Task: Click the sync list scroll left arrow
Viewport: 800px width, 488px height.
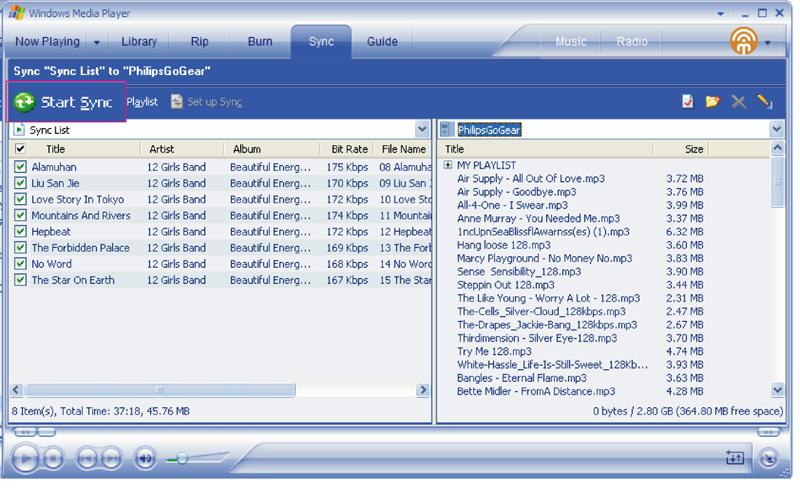Action: coord(16,390)
